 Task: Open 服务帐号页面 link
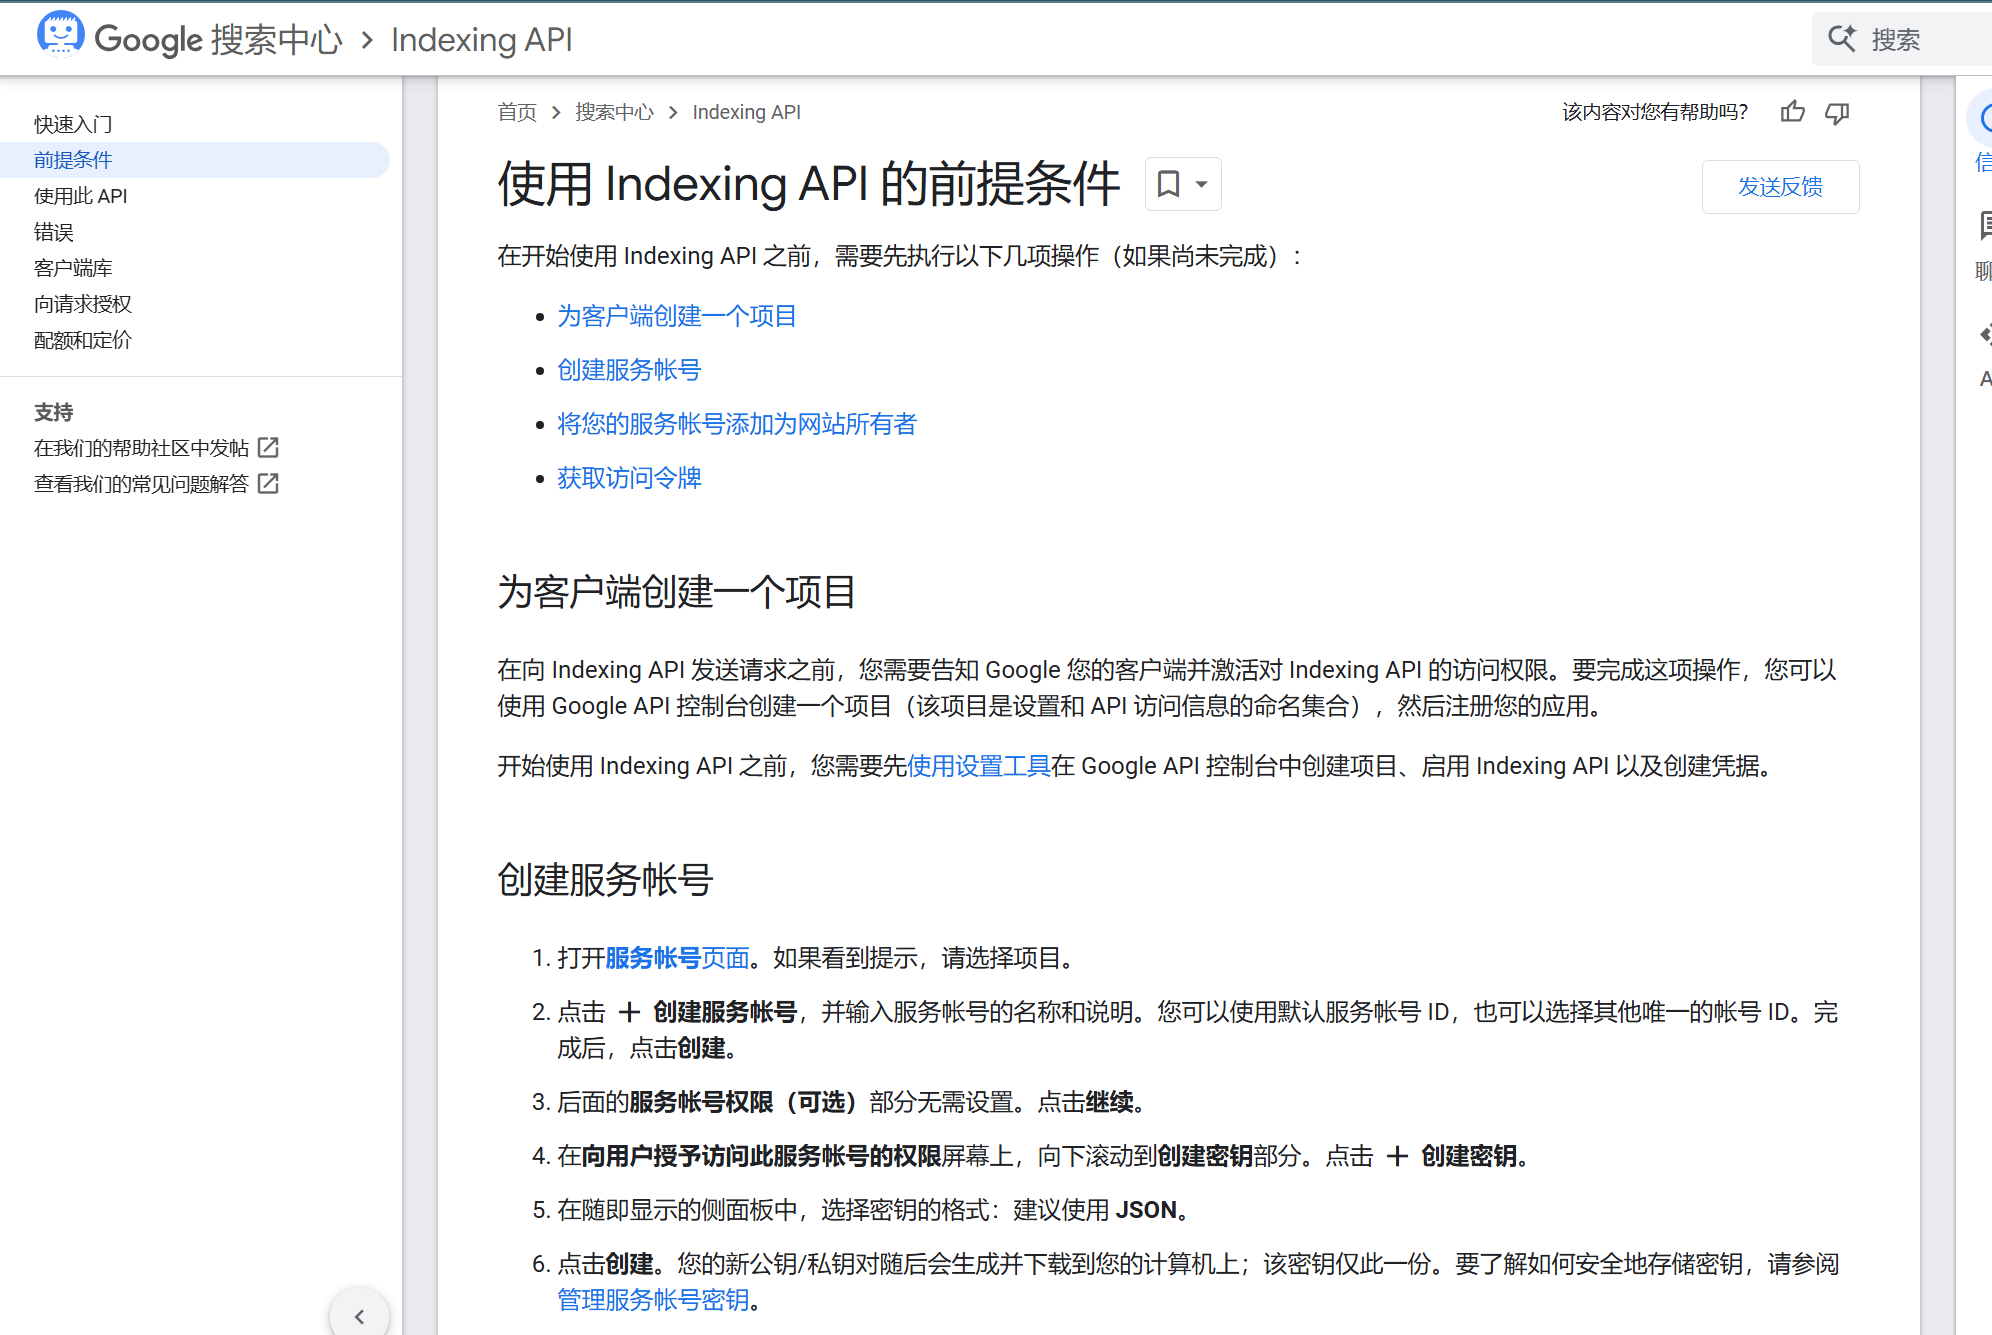pos(677,958)
